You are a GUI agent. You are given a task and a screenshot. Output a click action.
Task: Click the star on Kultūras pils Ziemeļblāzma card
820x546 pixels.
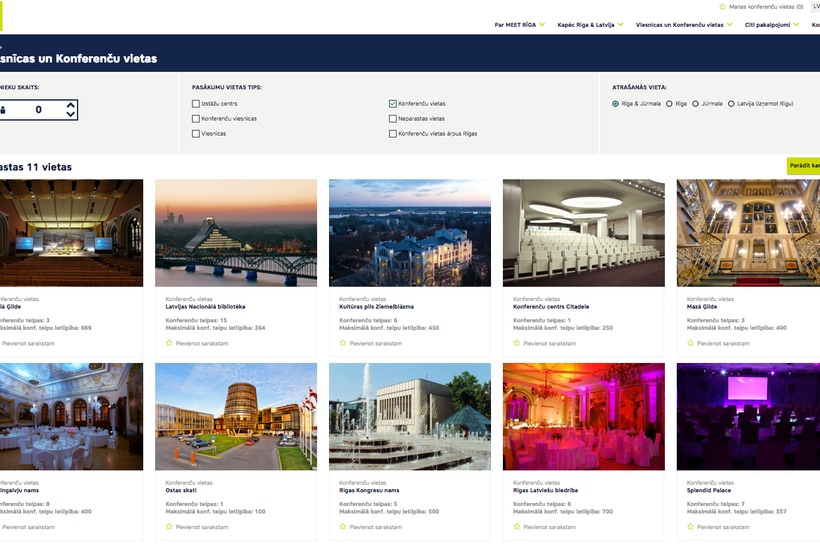343,343
